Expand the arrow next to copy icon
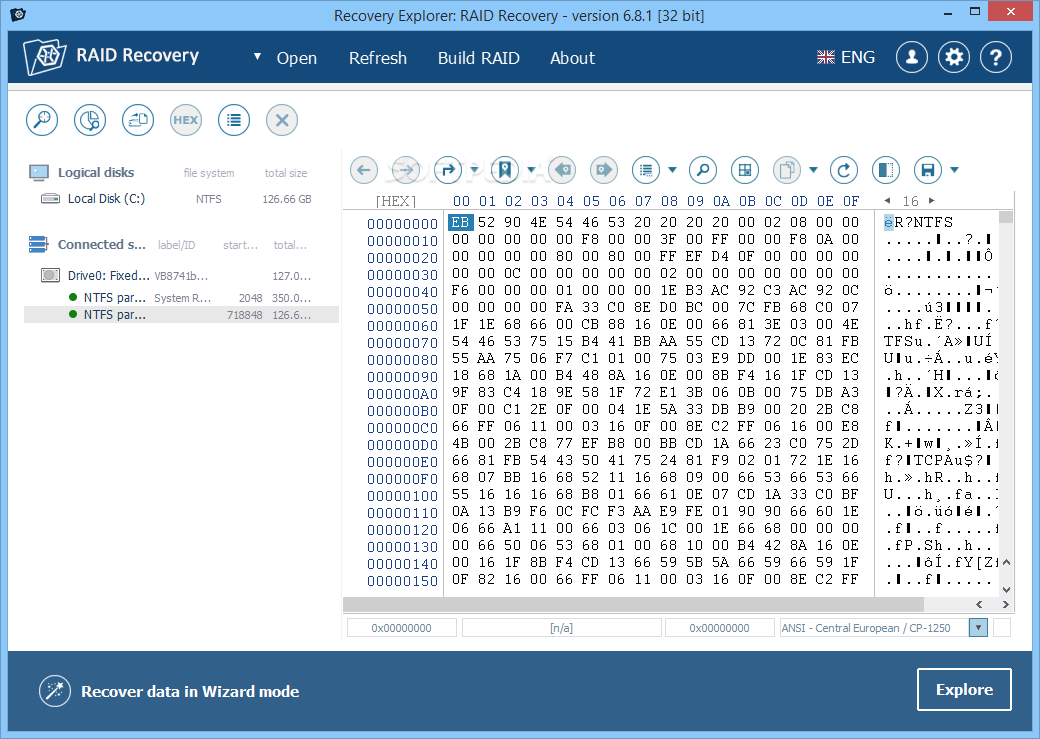 point(813,170)
